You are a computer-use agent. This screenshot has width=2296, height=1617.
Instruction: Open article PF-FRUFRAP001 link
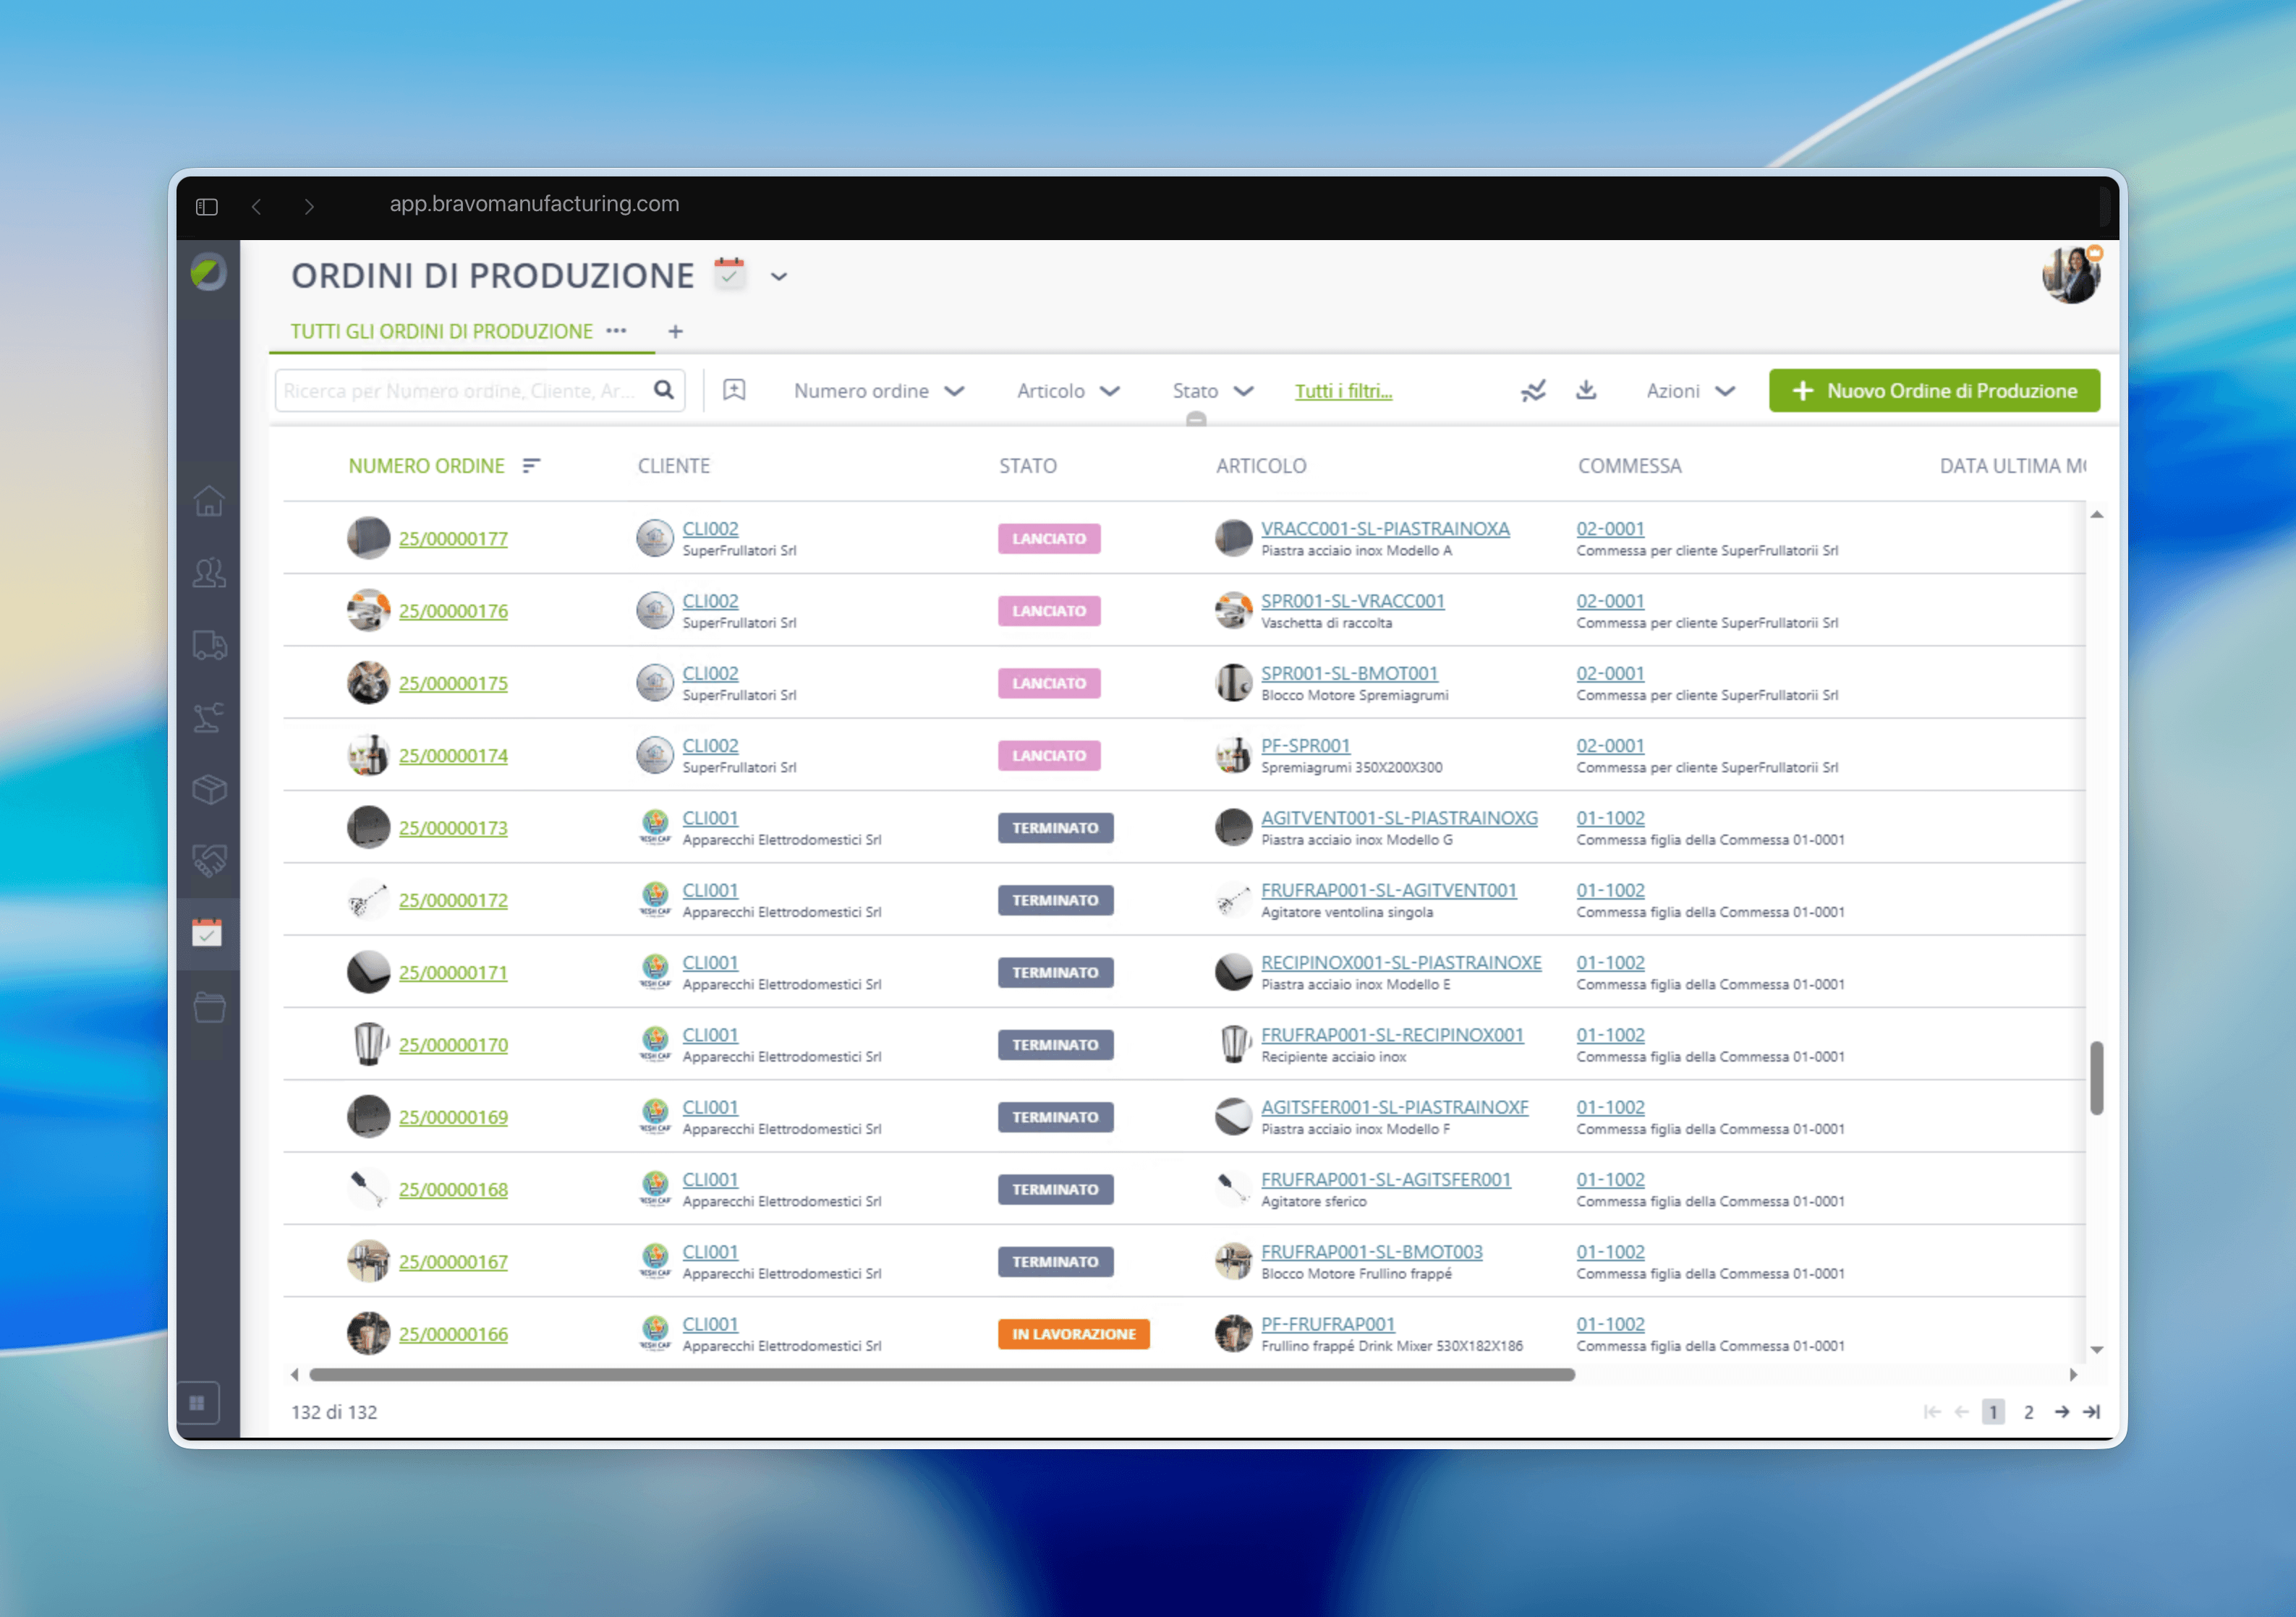tap(1328, 1324)
